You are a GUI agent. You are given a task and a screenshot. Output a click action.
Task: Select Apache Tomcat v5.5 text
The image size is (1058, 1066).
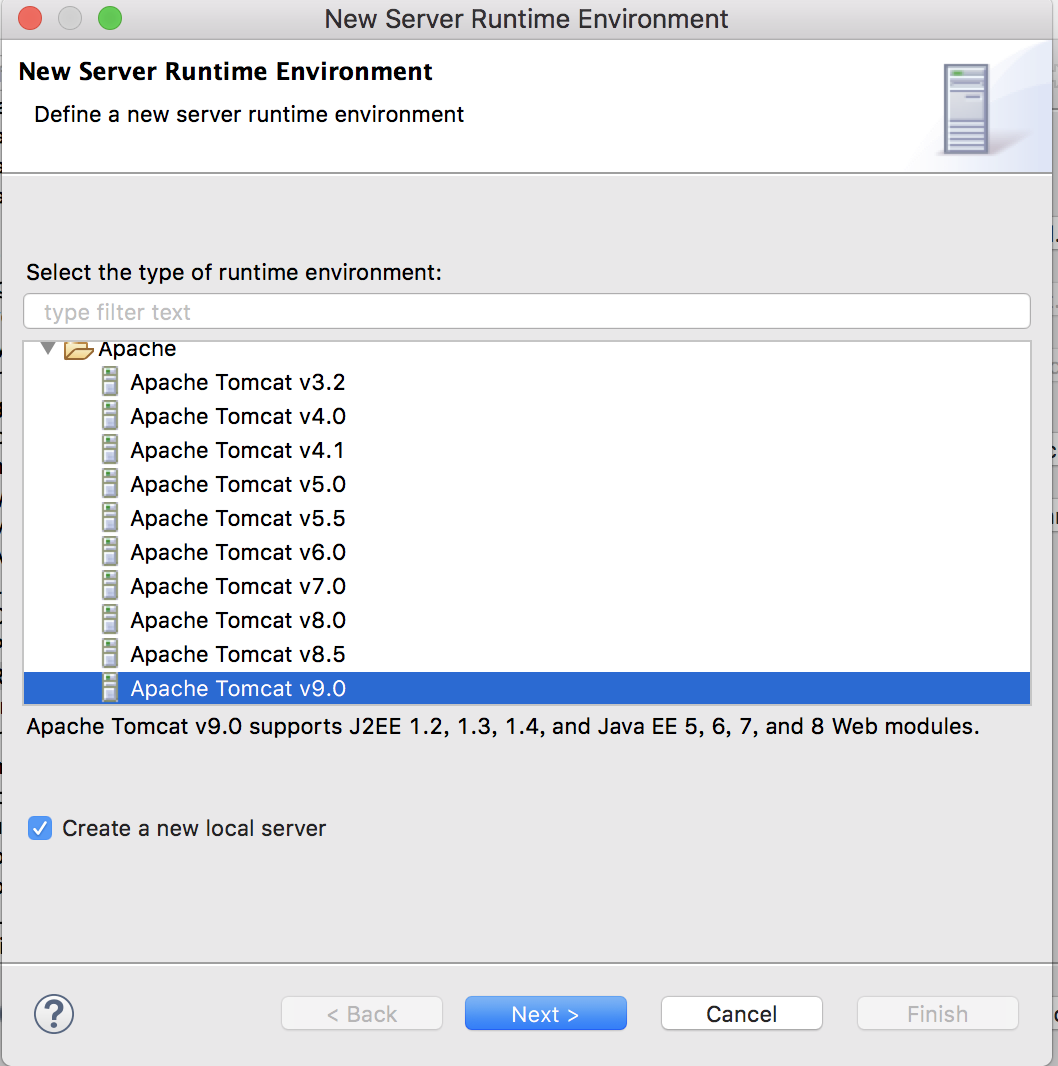pyautogui.click(x=238, y=518)
